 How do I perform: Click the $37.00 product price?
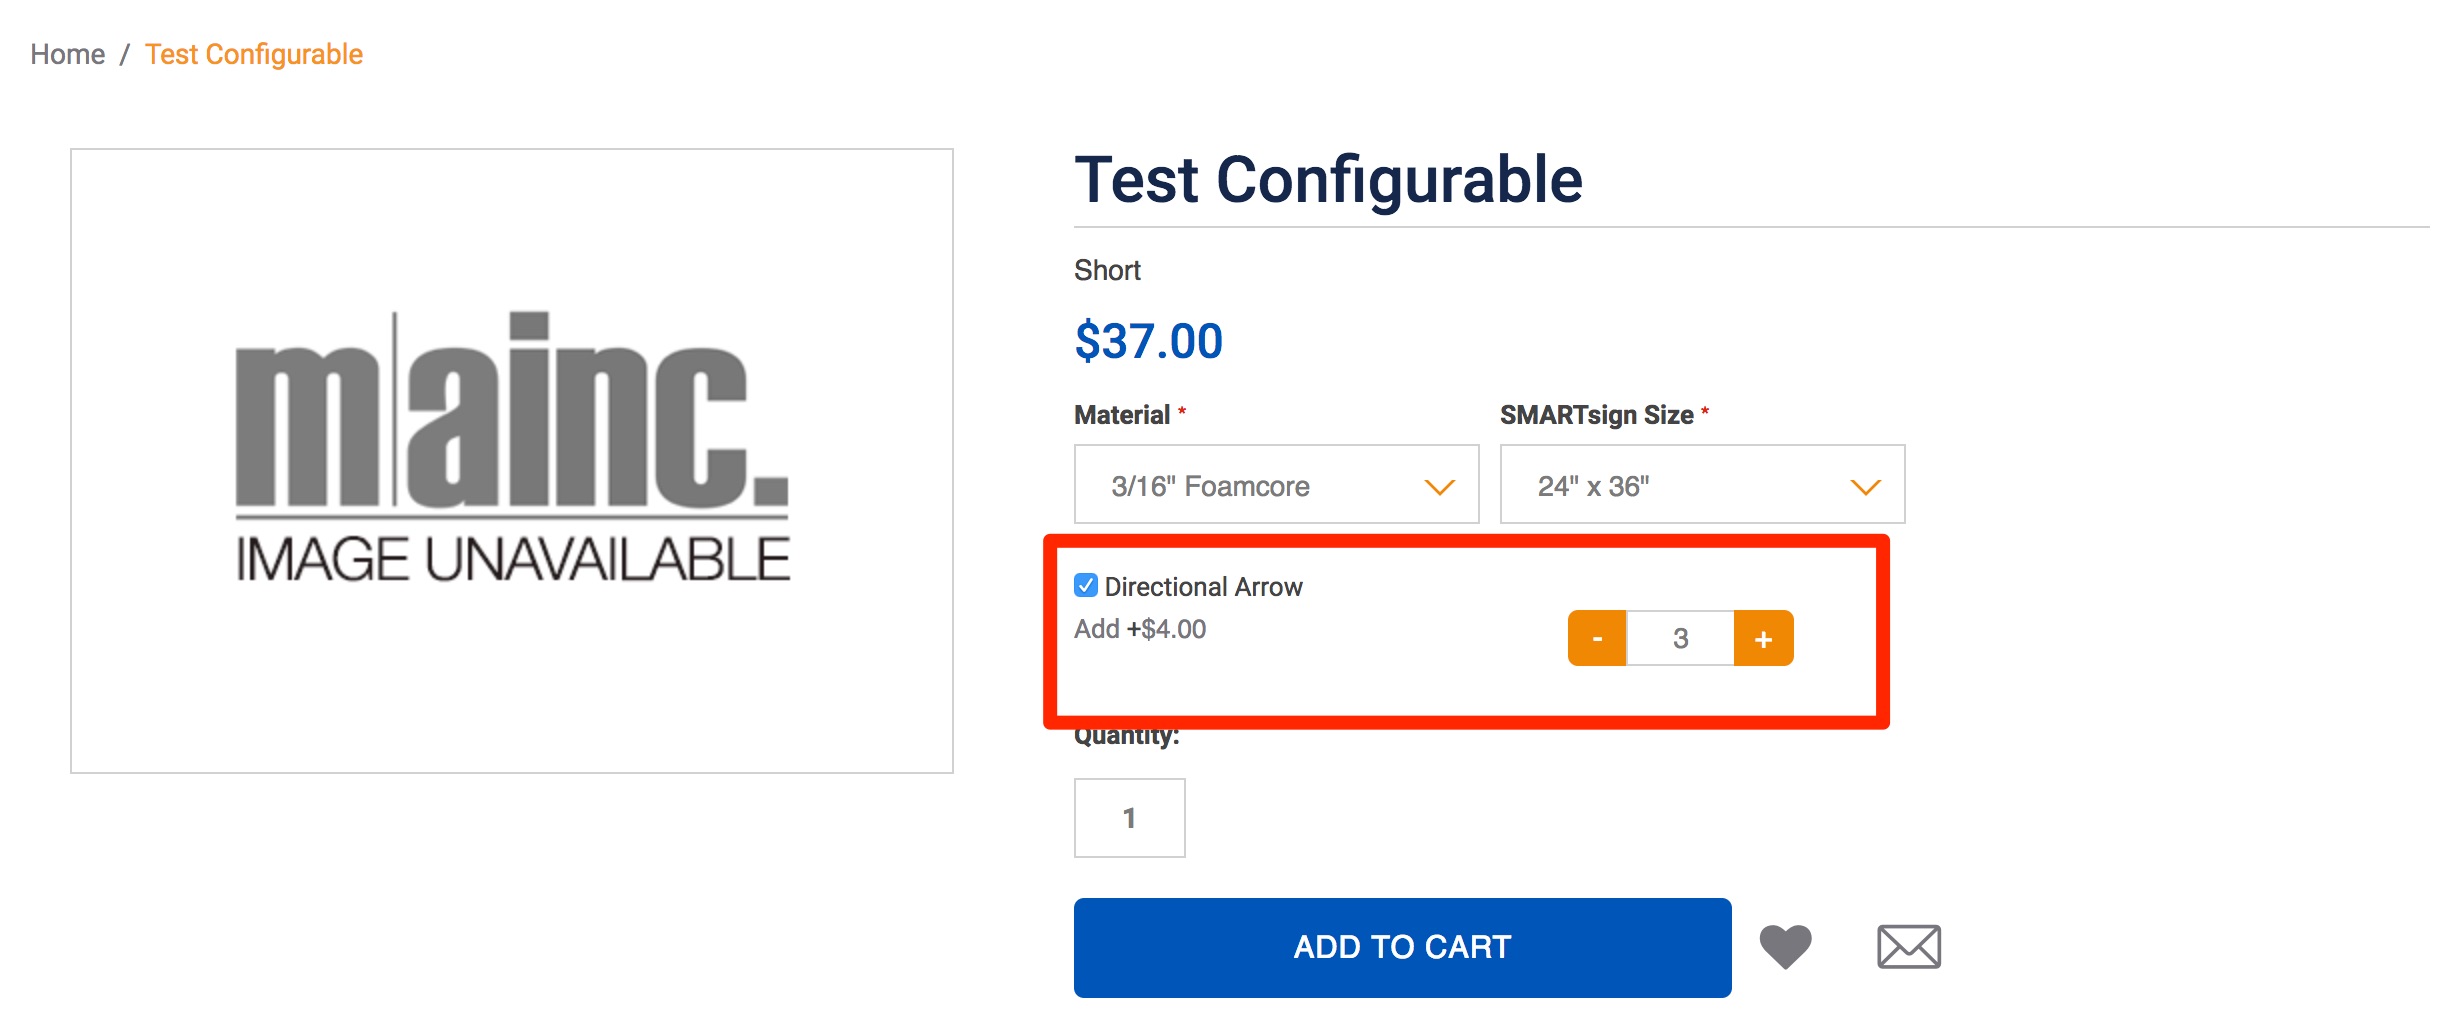1149,341
